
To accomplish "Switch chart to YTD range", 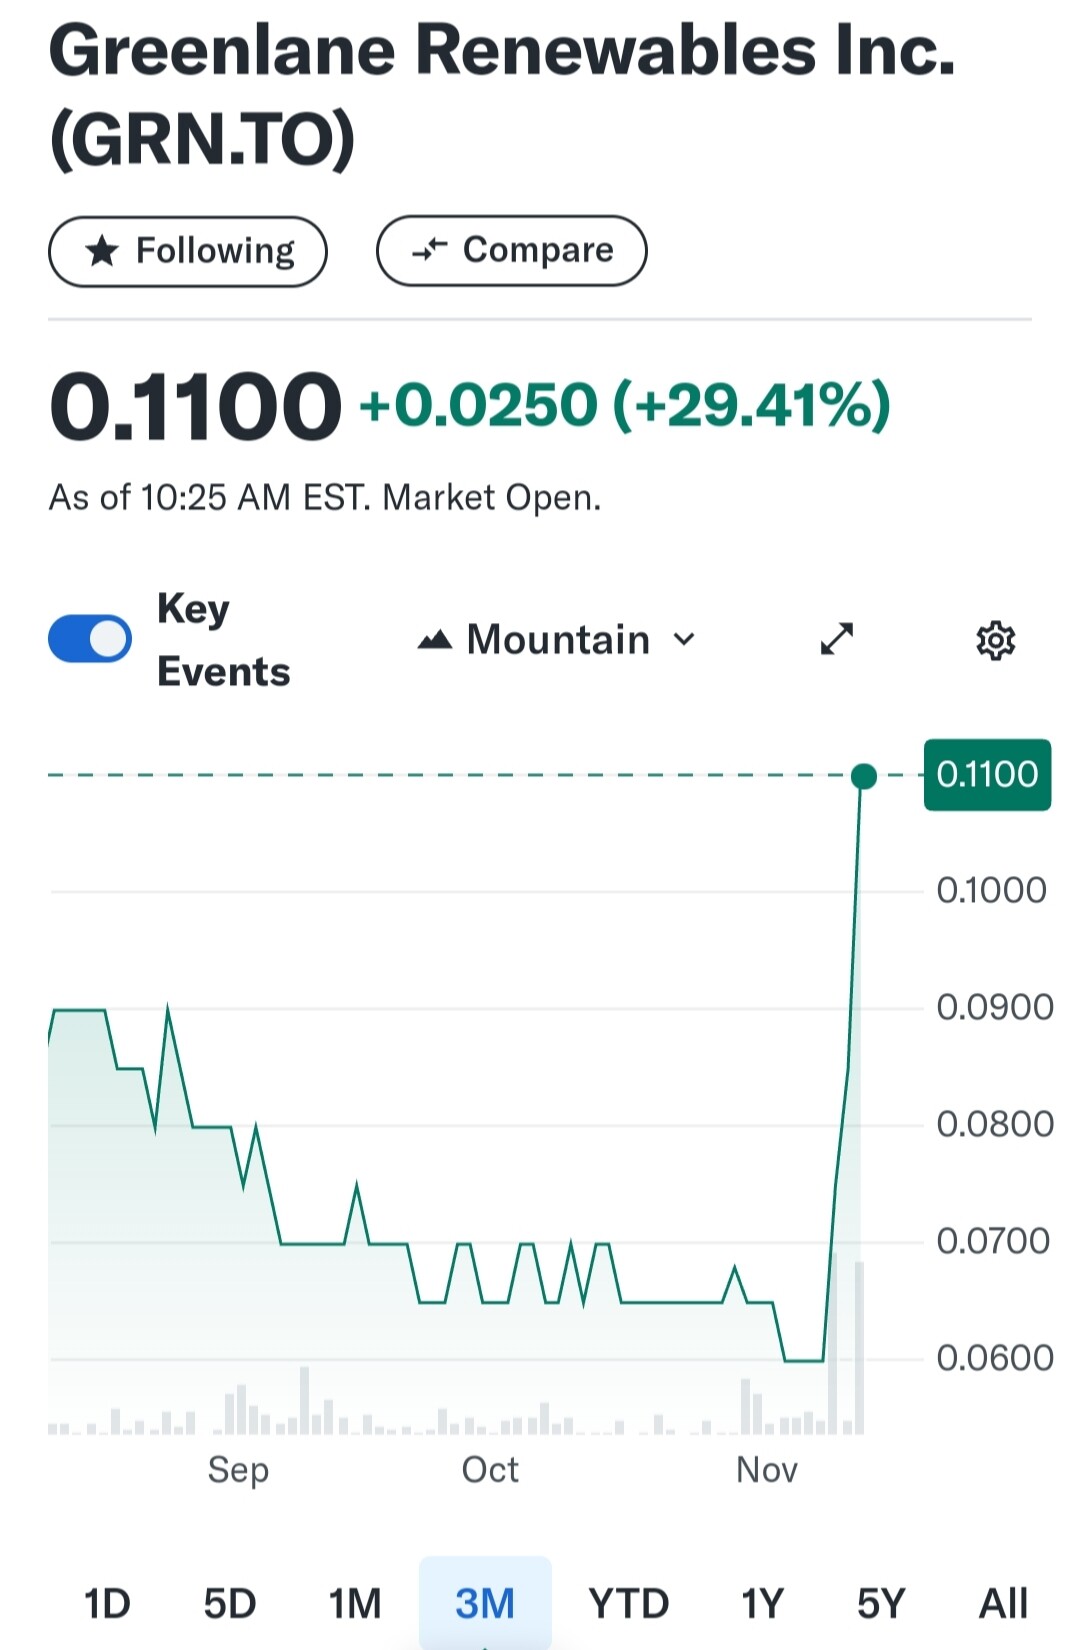I will click(x=628, y=1603).
